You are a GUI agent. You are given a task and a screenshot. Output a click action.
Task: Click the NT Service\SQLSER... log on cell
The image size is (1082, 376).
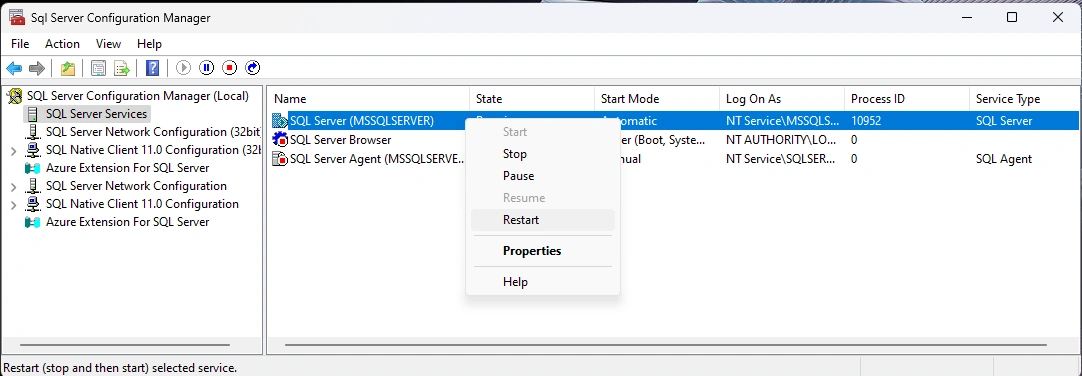[780, 159]
